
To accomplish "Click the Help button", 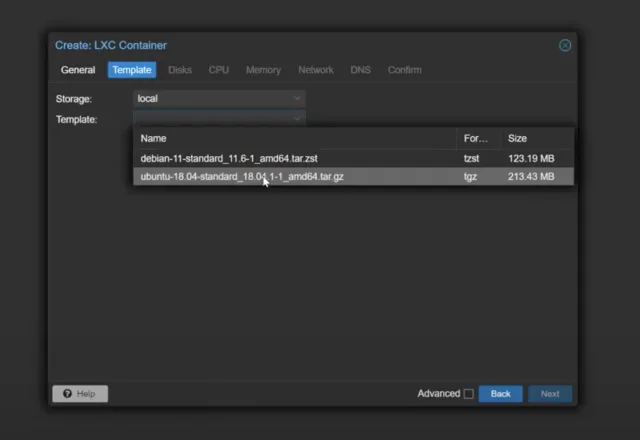I will point(80,394).
